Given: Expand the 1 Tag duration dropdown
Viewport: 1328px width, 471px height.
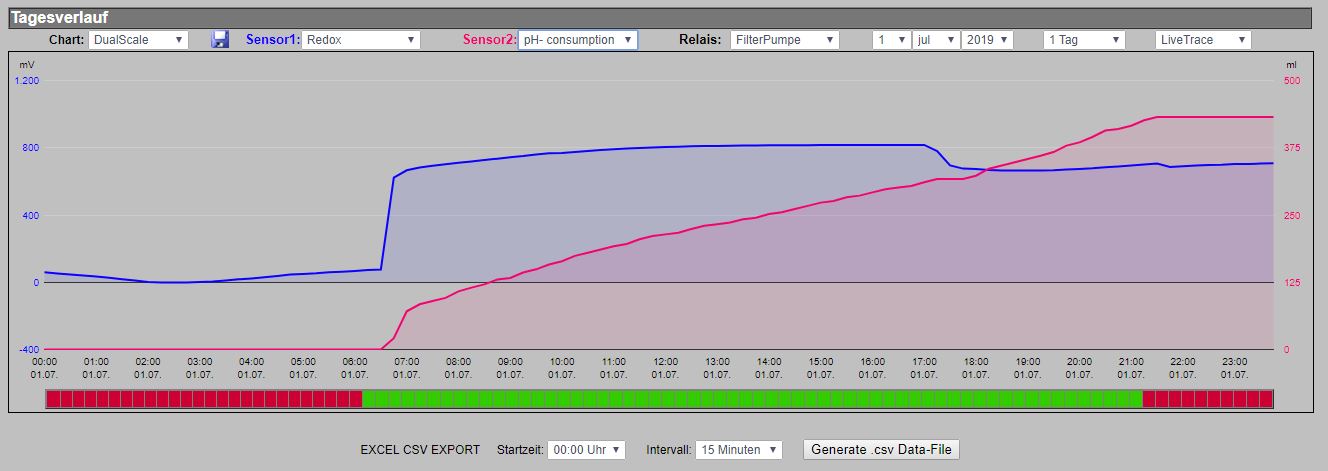Looking at the screenshot, I should [1084, 40].
